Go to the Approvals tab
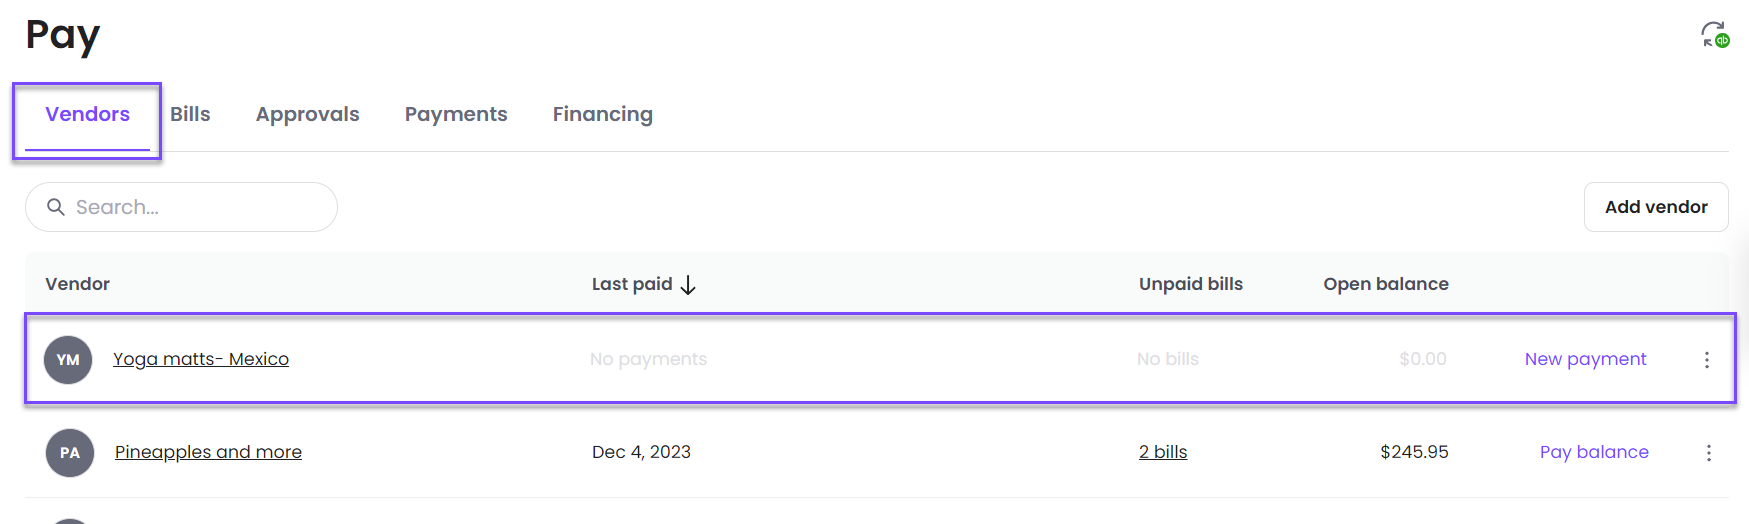This screenshot has height=524, width=1749. tap(307, 114)
